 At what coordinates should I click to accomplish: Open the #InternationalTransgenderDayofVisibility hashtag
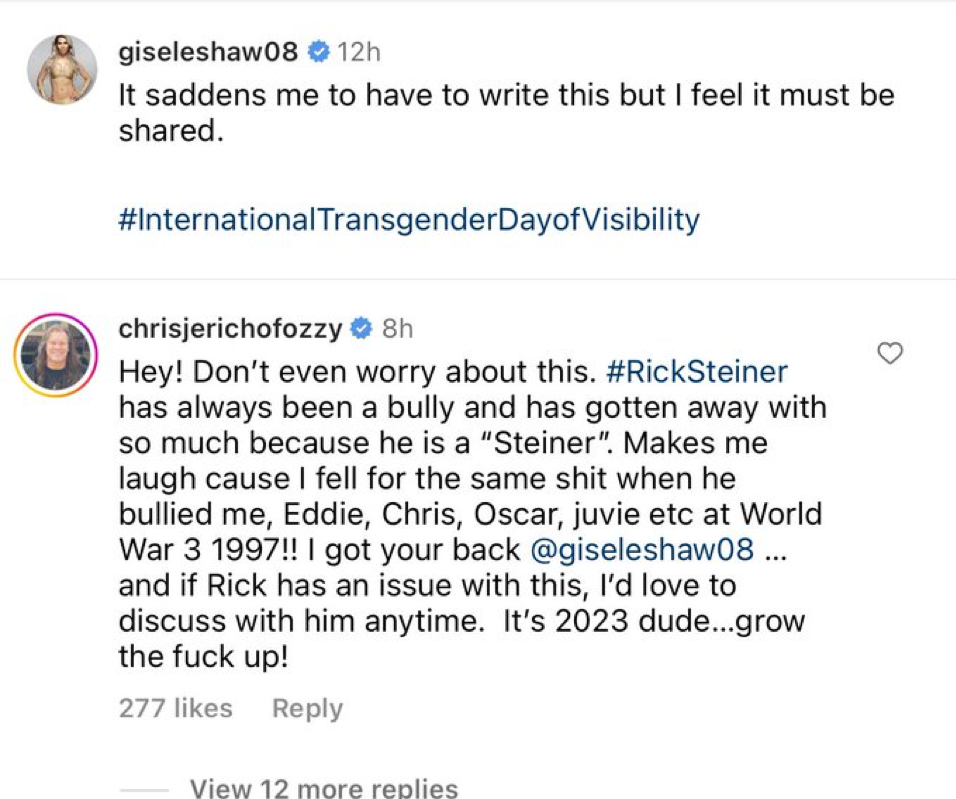point(408,219)
